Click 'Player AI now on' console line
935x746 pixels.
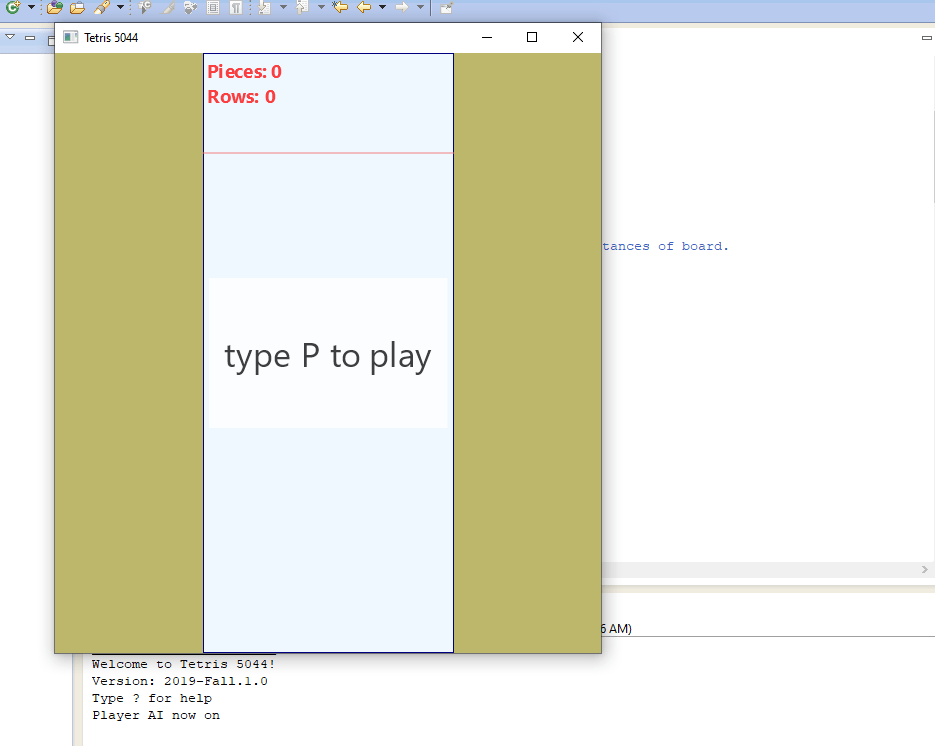(156, 715)
